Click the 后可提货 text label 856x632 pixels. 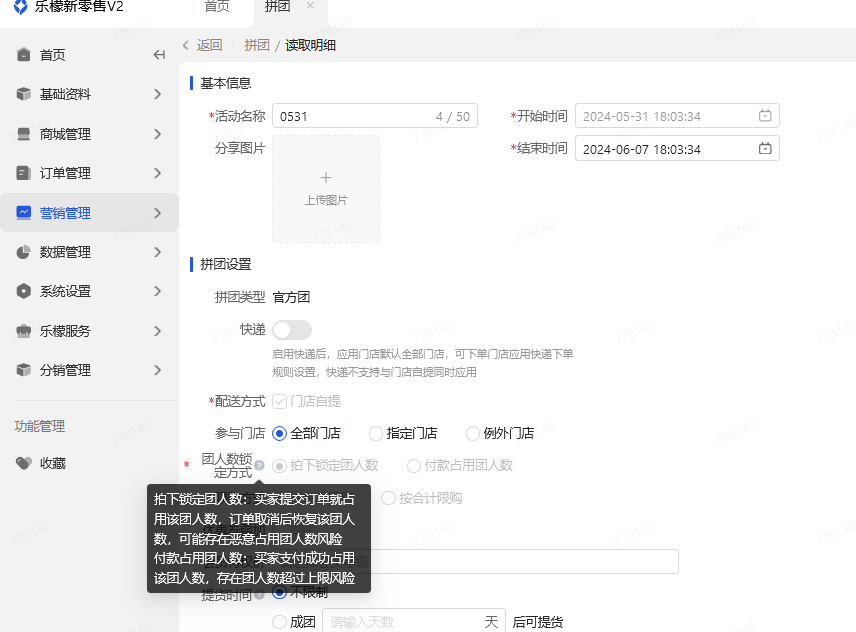click(538, 622)
